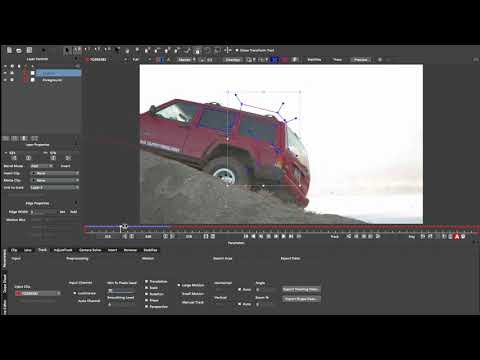Toggle the Shear motion checkbox
This screenshot has width=480, height=360.
pos(146,300)
